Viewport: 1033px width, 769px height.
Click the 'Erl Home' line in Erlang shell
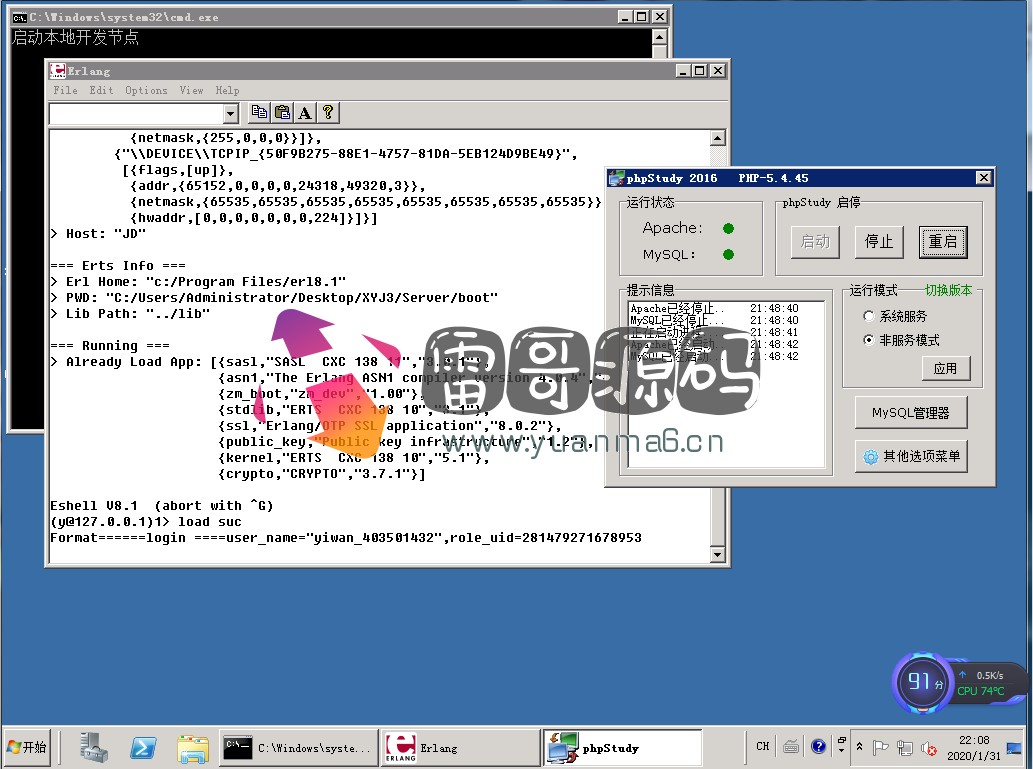click(198, 282)
